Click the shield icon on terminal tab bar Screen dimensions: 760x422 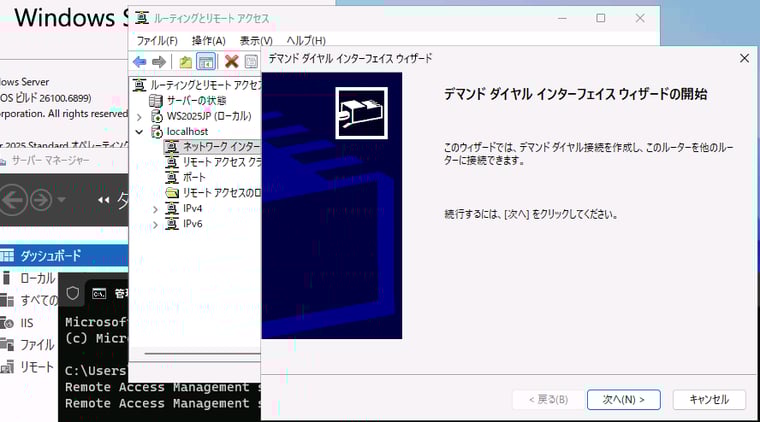[x=73, y=293]
